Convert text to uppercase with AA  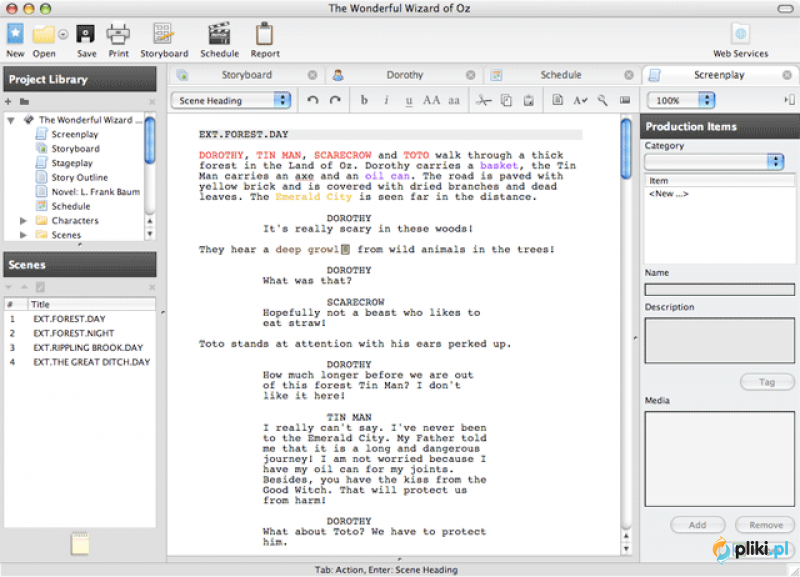431,101
